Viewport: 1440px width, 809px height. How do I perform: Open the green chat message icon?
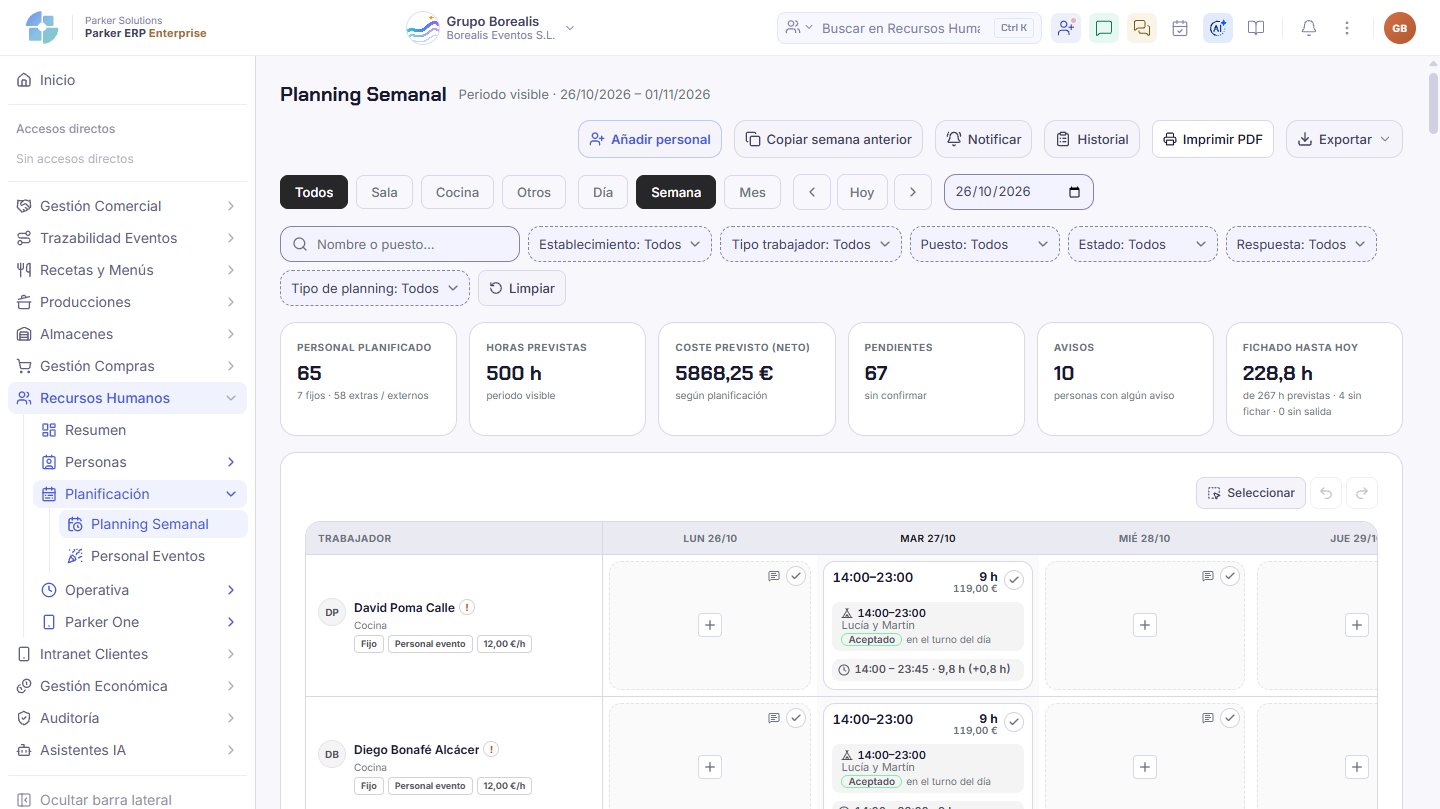[1104, 28]
